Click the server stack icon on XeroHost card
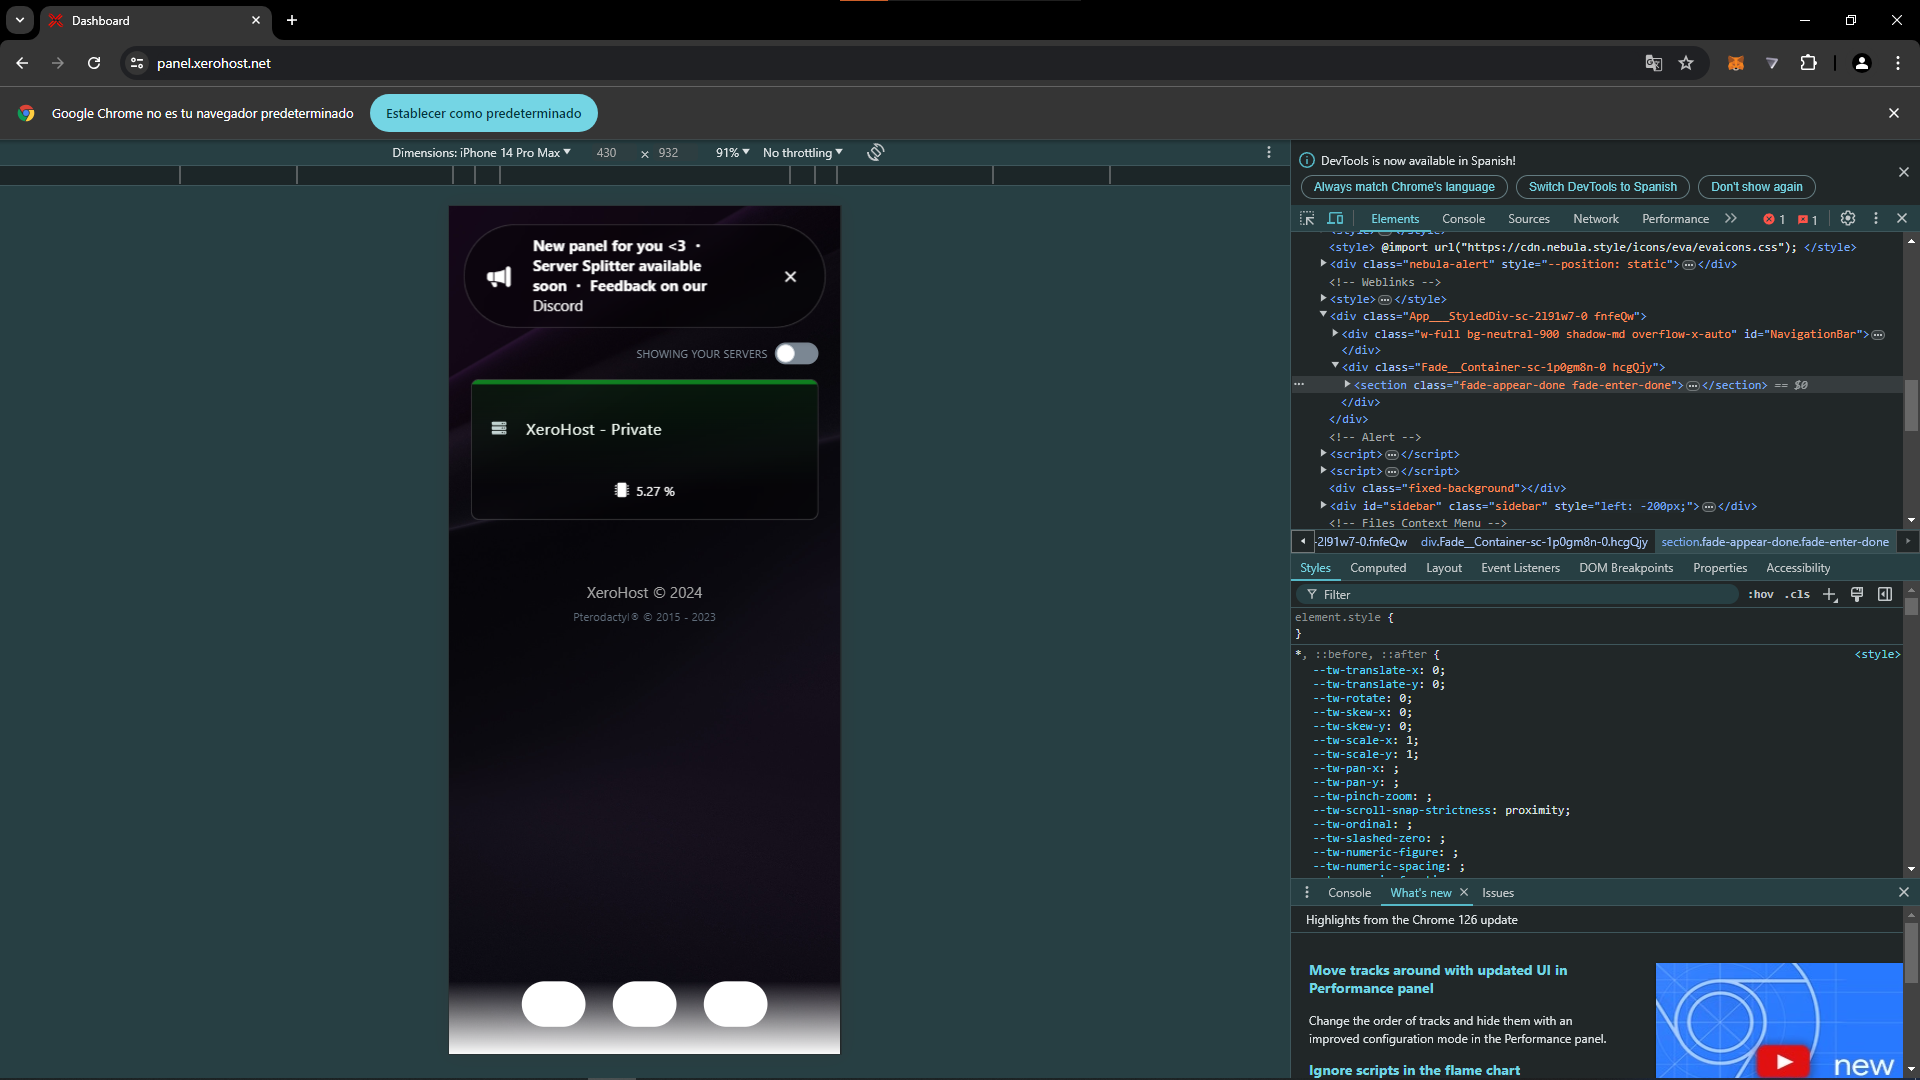 coord(499,429)
